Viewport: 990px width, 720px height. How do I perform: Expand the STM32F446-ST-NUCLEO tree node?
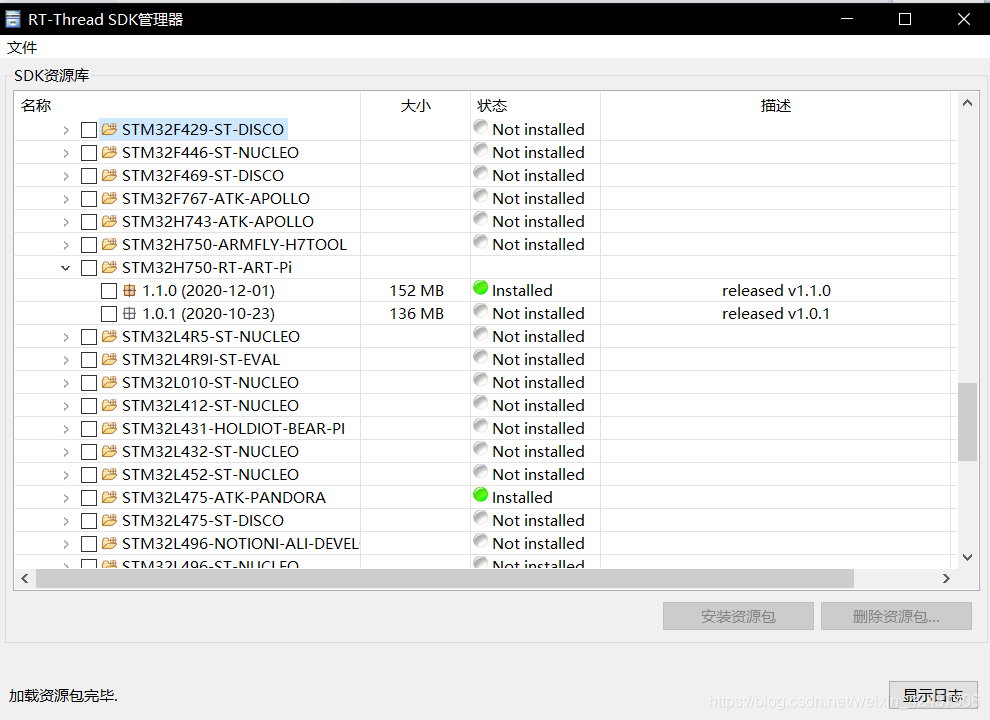pyautogui.click(x=66, y=153)
